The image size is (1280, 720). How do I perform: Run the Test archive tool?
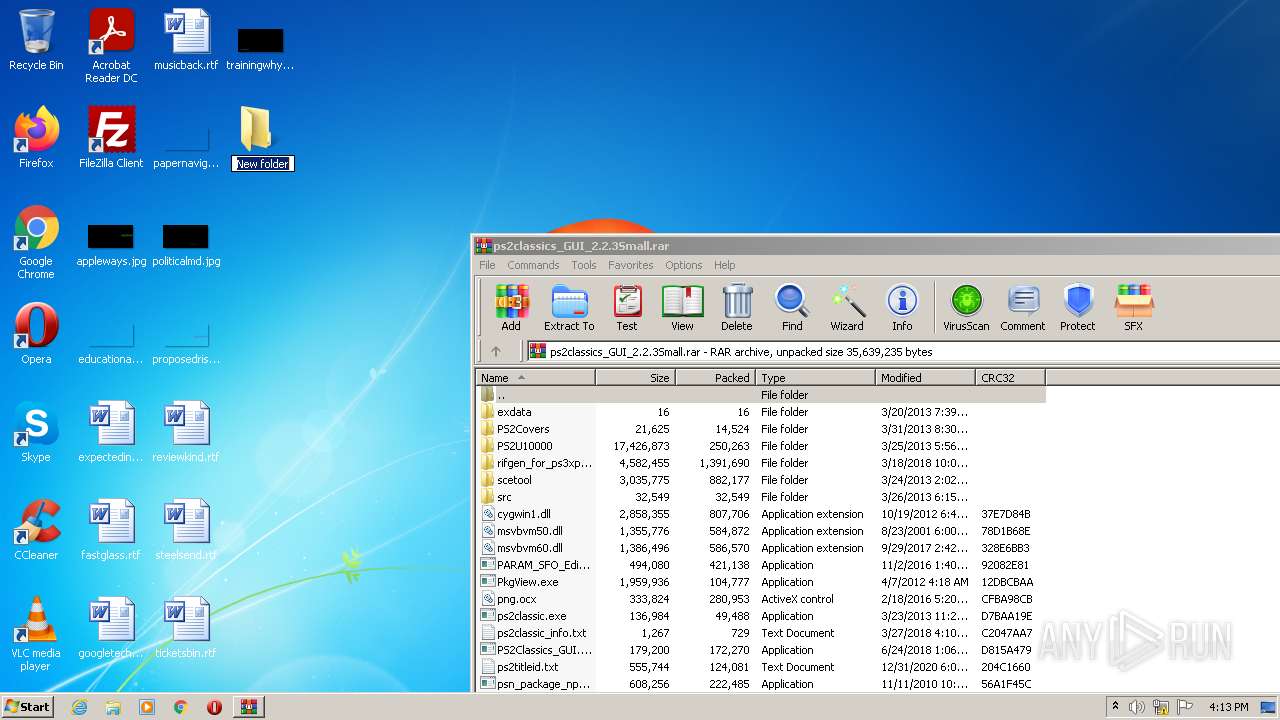click(x=627, y=308)
